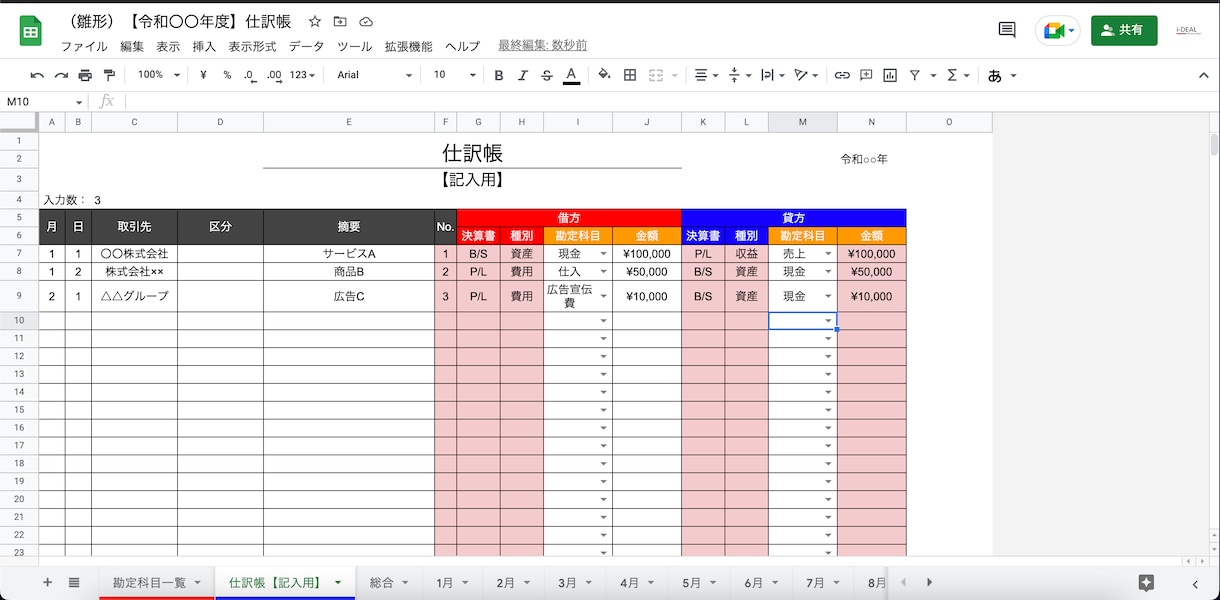Open the 最終編集: 数秒前 link
This screenshot has height=600, width=1220.
click(x=542, y=46)
